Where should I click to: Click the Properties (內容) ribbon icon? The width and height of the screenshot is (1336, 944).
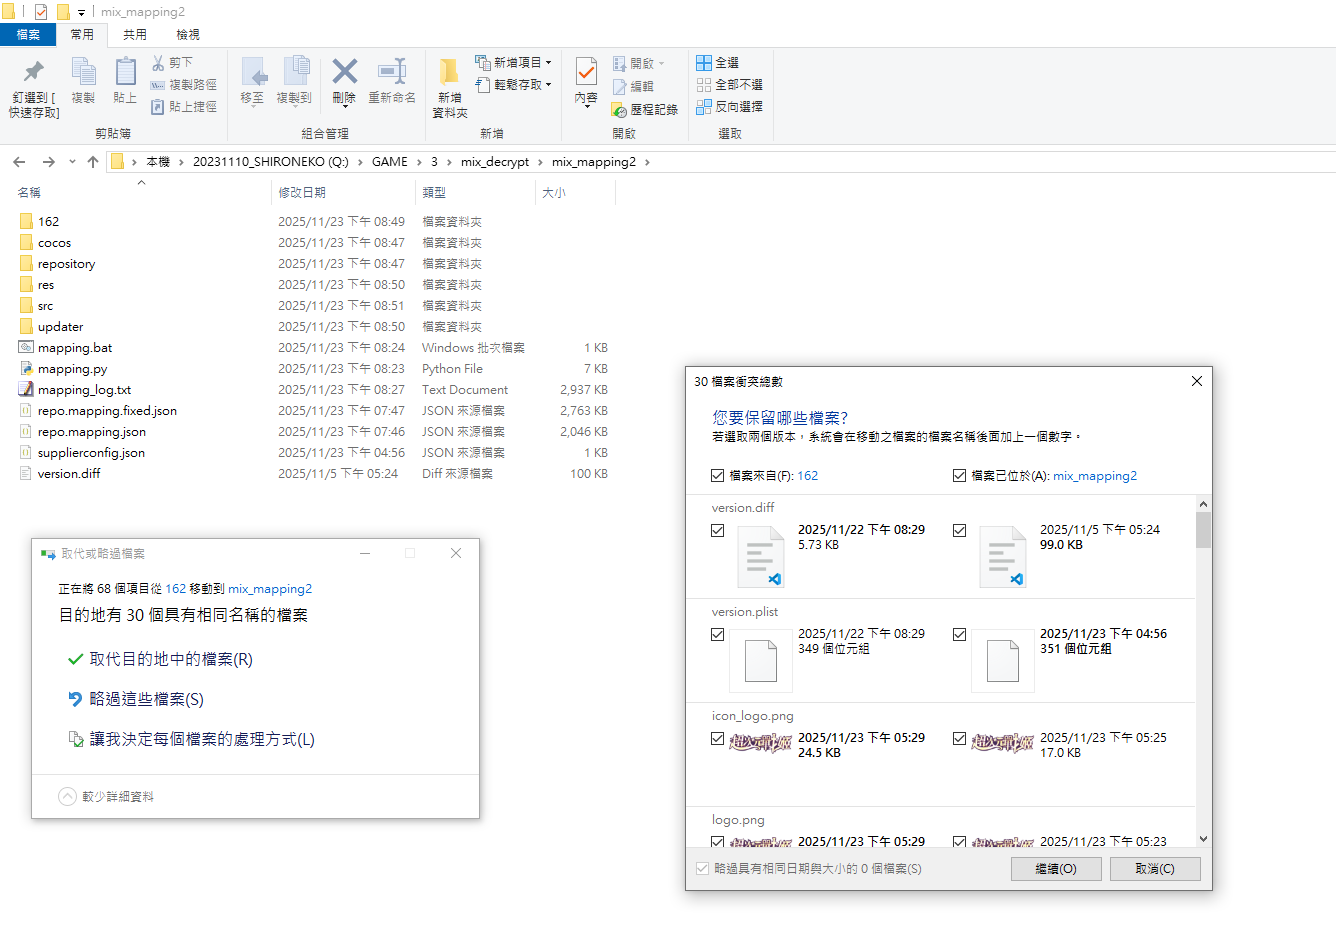586,74
